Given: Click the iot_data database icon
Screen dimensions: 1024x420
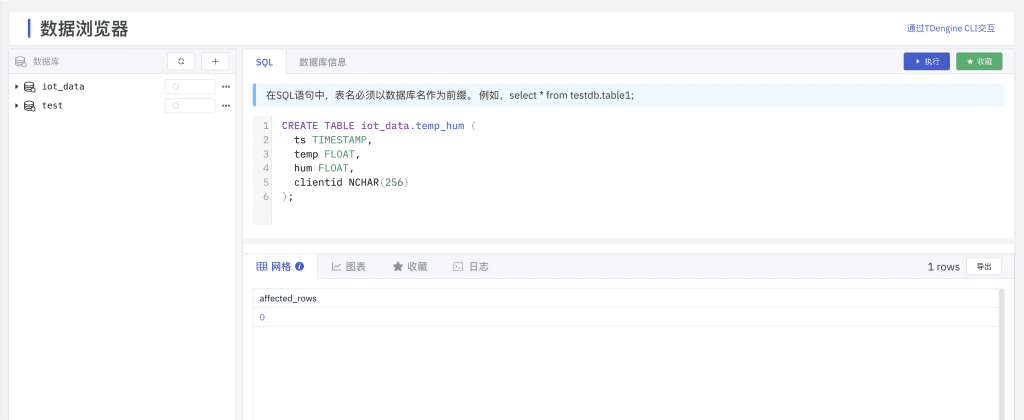Looking at the screenshot, I should (30, 87).
